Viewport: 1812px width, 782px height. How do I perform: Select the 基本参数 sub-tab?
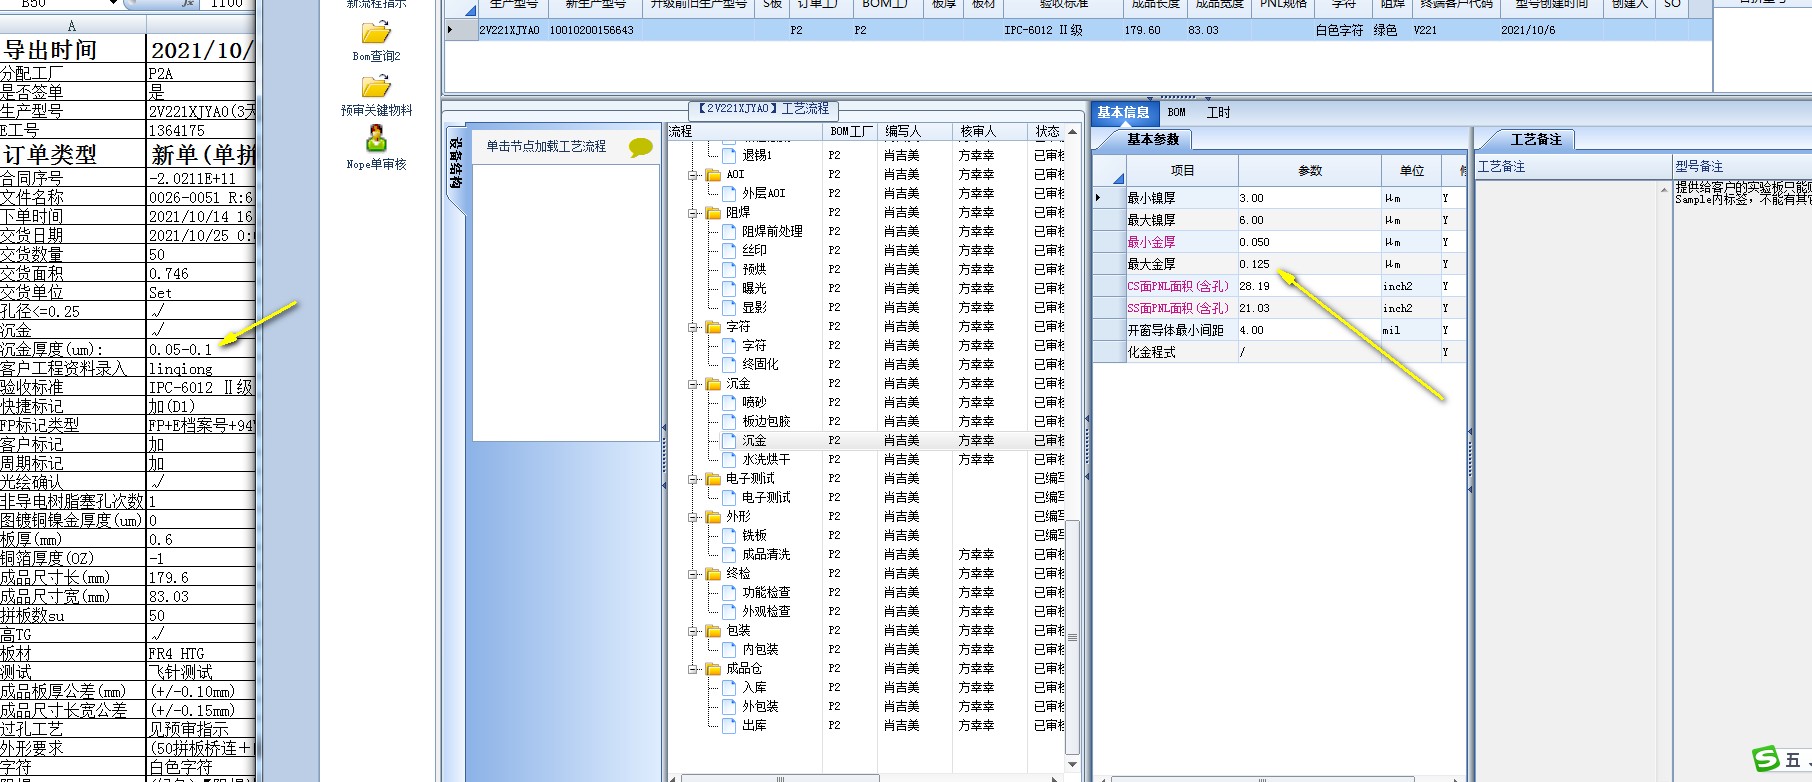click(1153, 139)
